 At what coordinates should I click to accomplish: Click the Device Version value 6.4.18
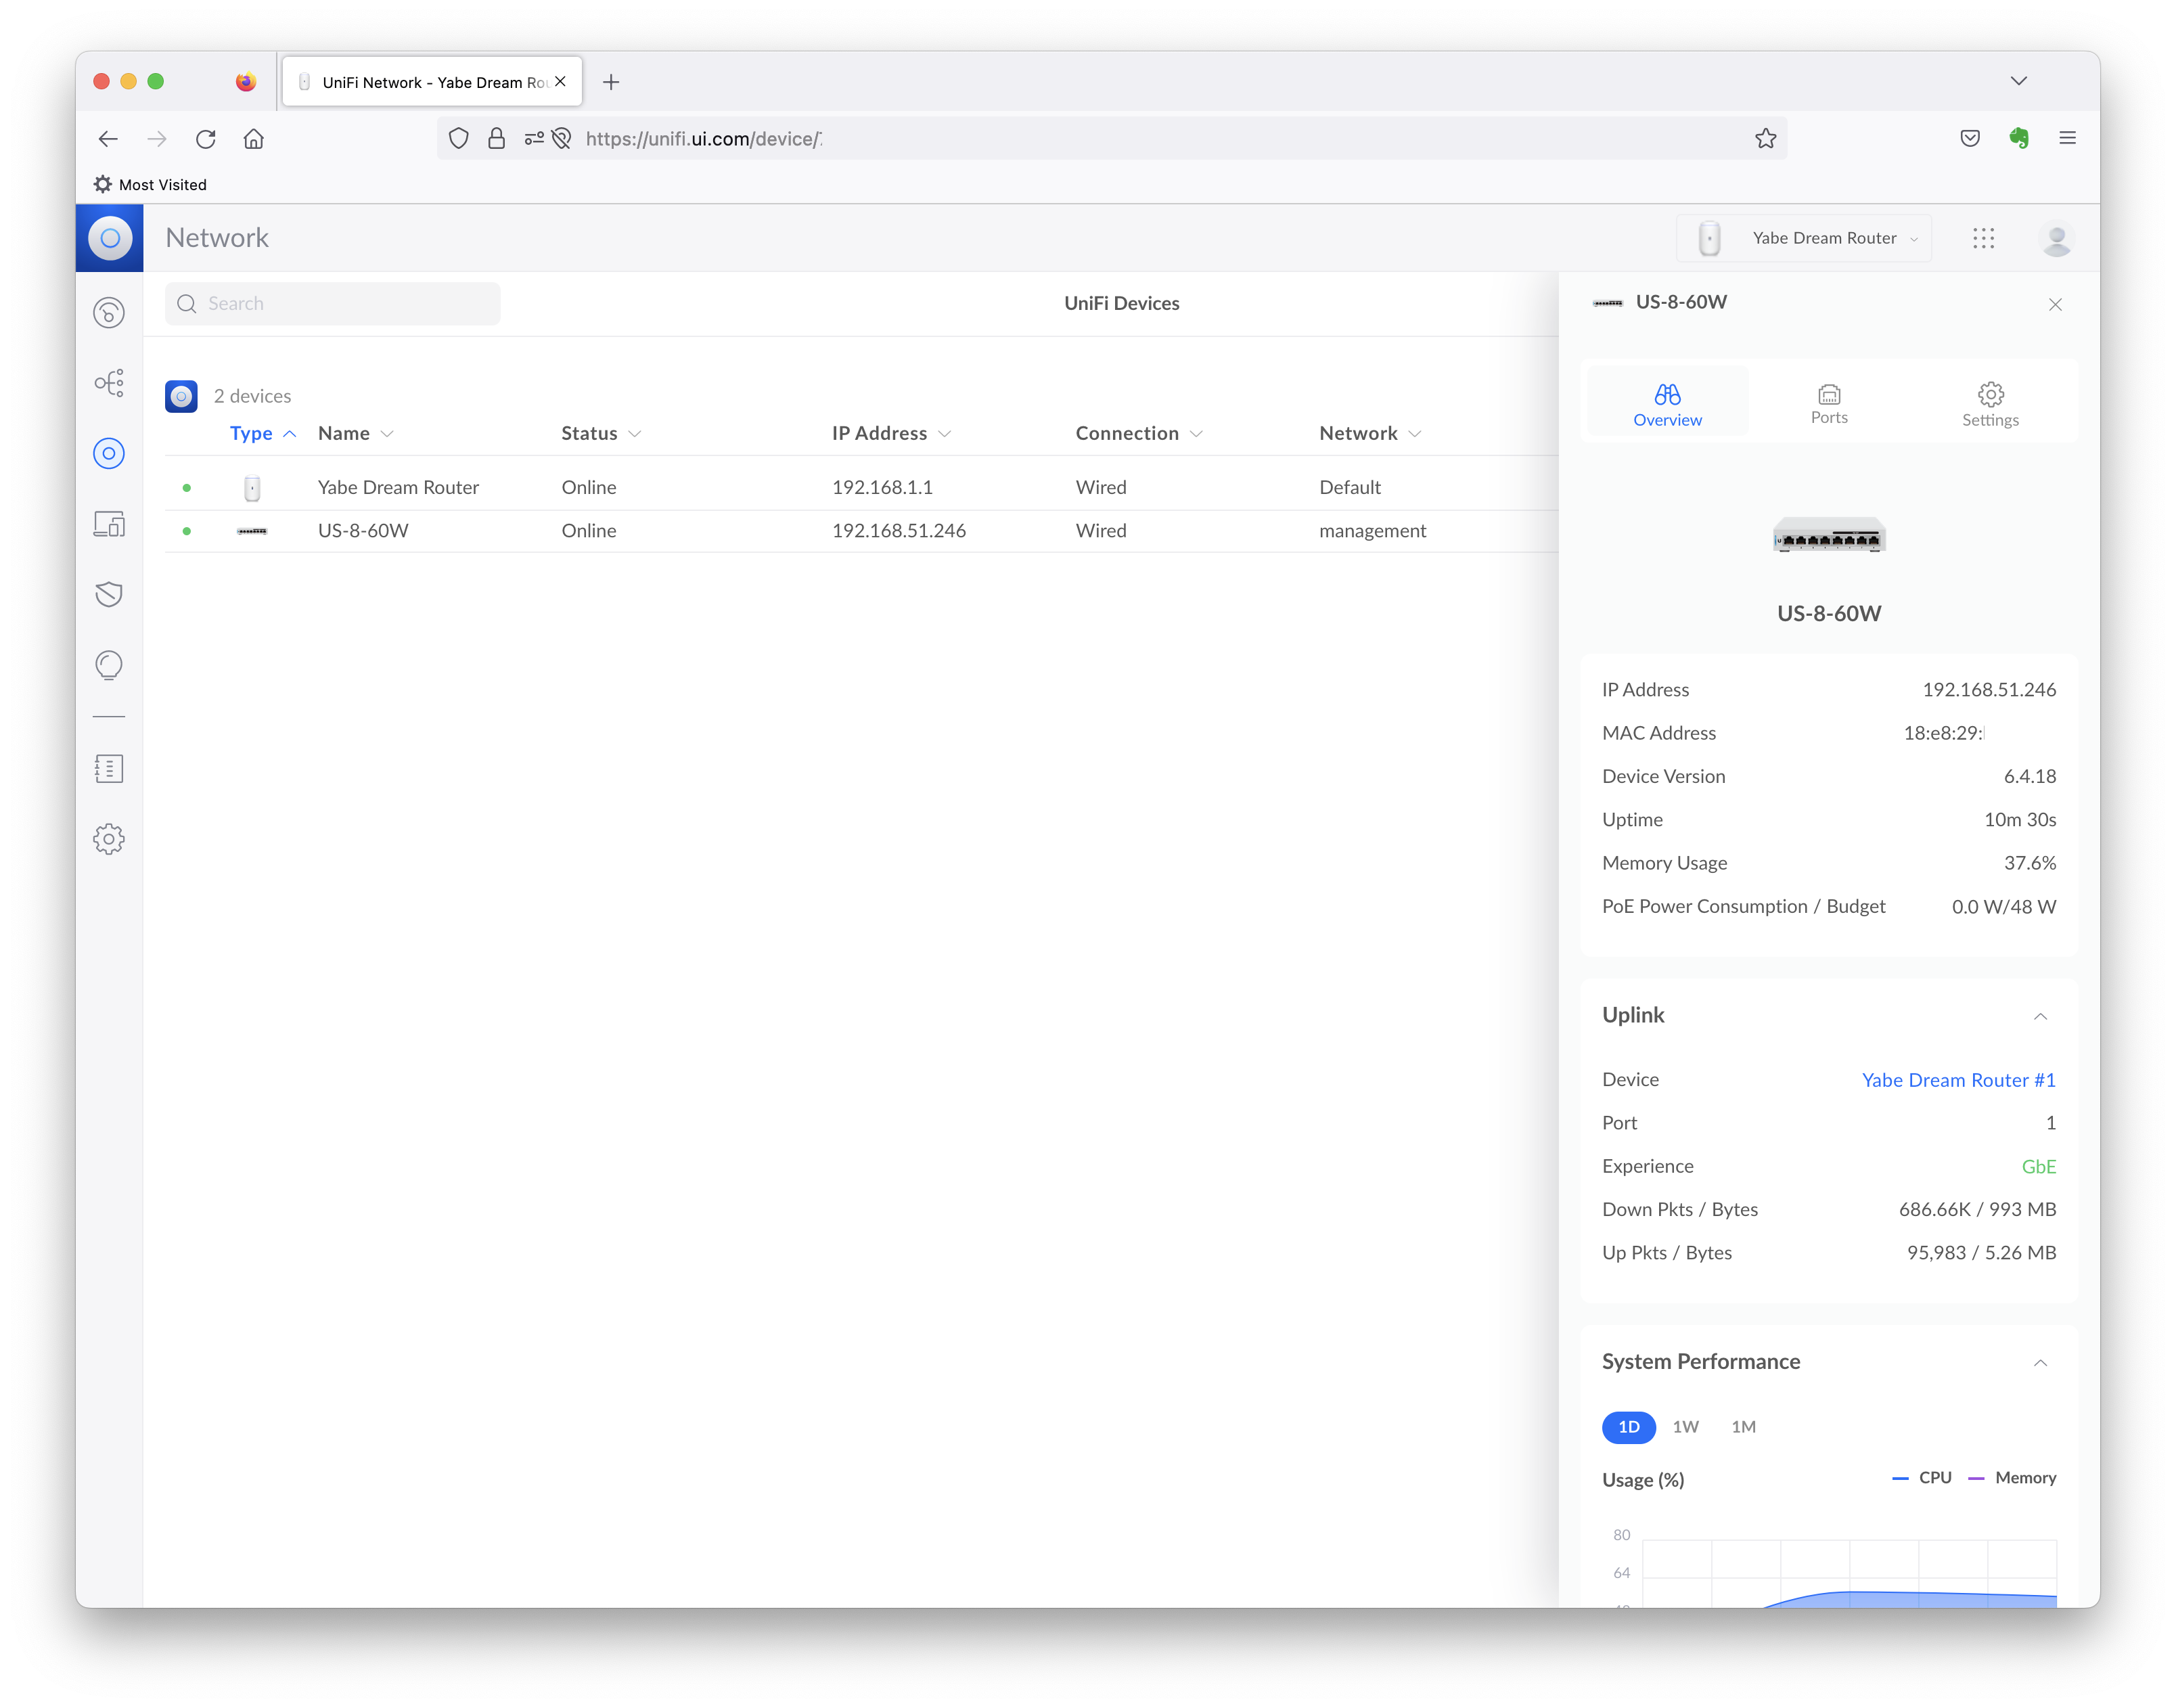2029,776
